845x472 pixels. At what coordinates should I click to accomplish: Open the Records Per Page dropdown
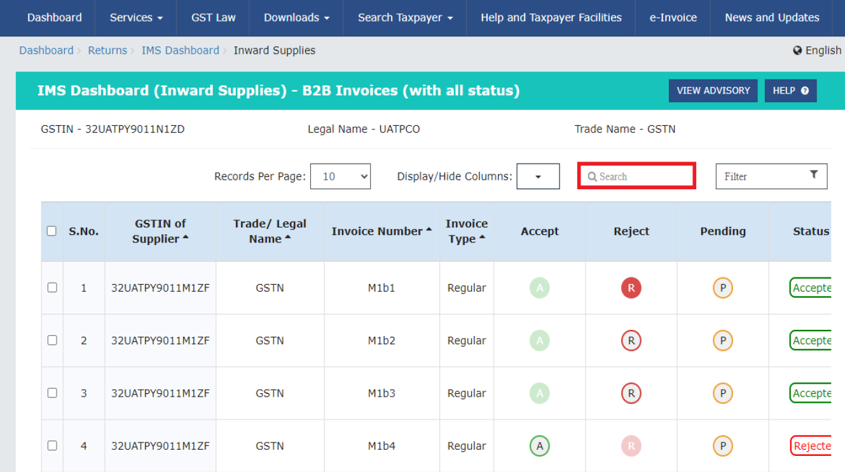[340, 176]
